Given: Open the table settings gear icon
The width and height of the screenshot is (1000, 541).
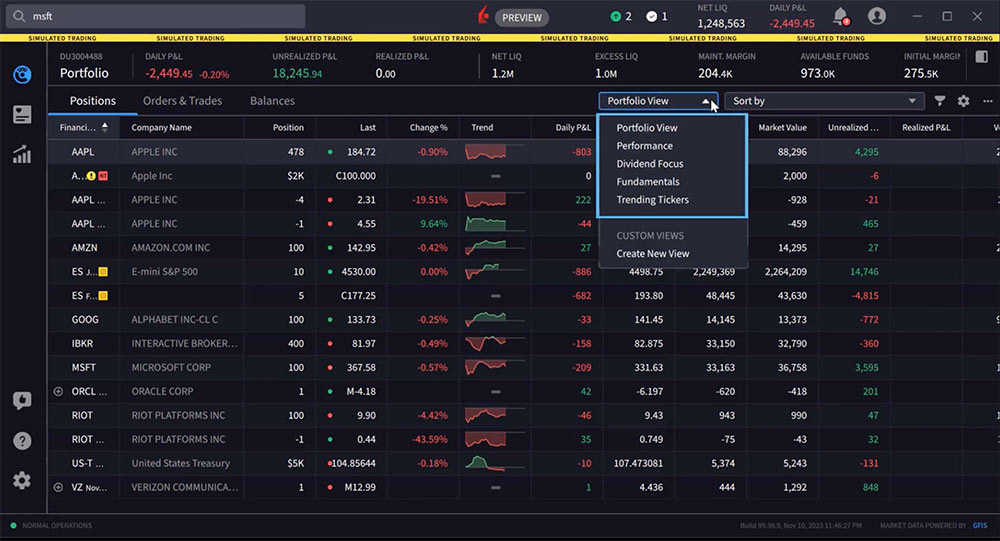Looking at the screenshot, I should (963, 101).
